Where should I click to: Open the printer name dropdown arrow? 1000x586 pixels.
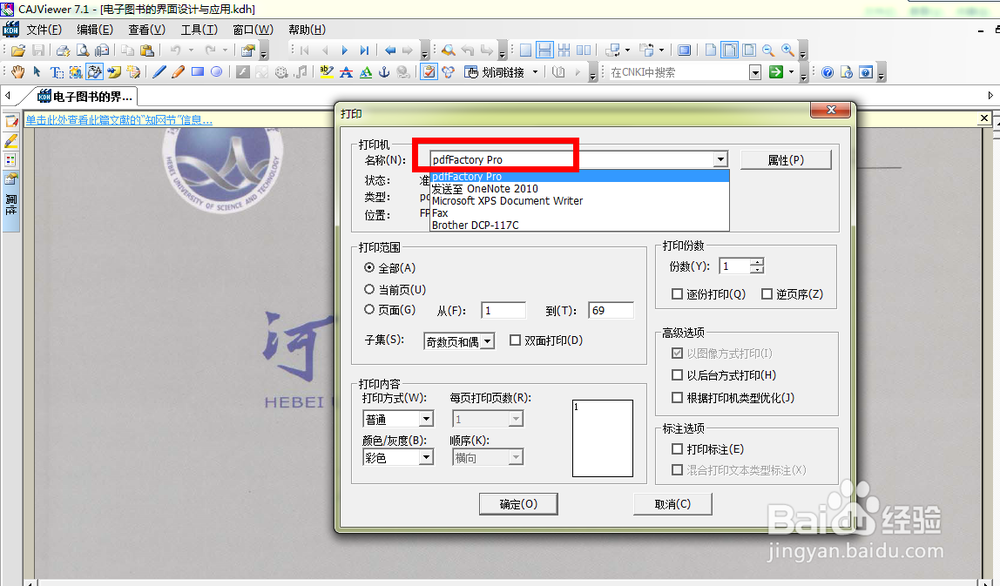coord(720,159)
